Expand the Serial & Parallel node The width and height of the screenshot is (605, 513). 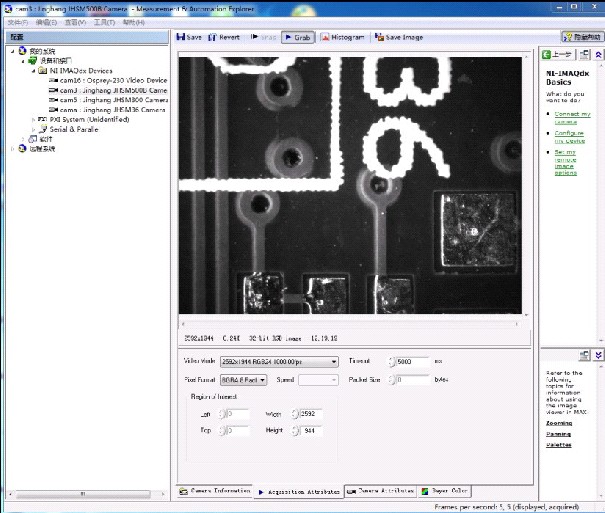(x=33, y=129)
